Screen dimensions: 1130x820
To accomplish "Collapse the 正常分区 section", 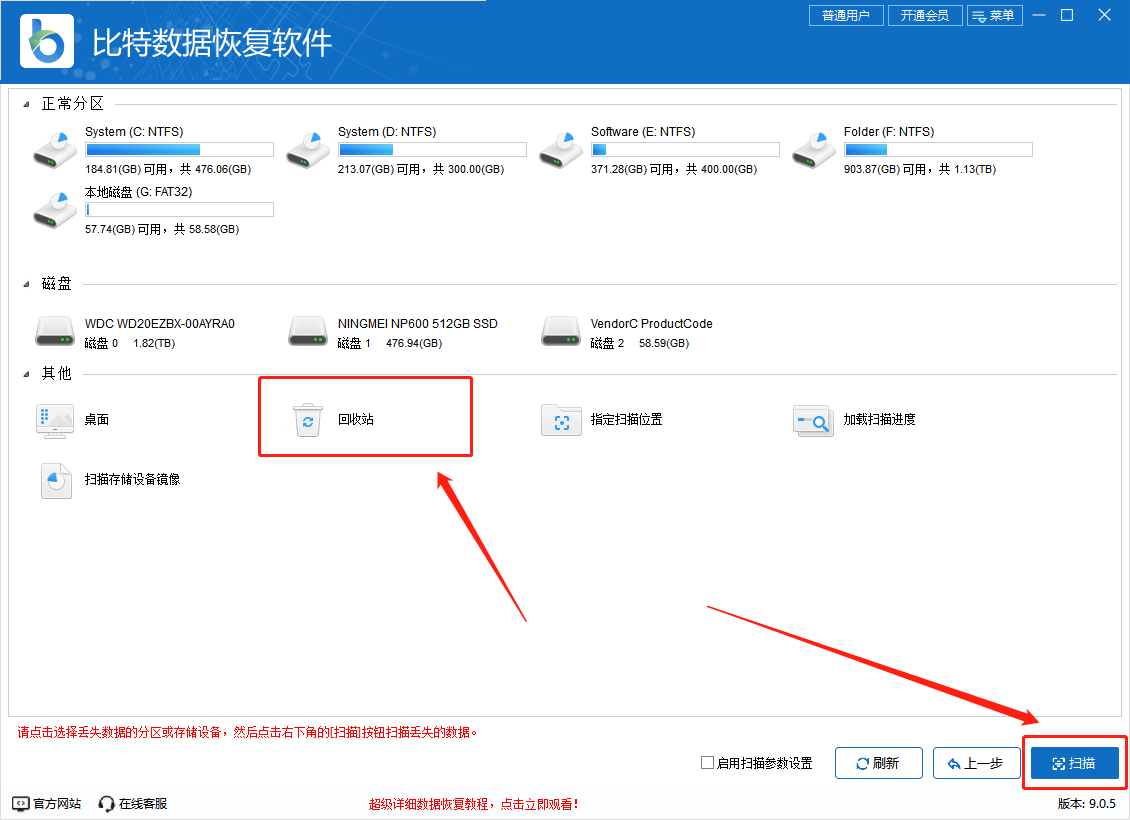I will 27,104.
